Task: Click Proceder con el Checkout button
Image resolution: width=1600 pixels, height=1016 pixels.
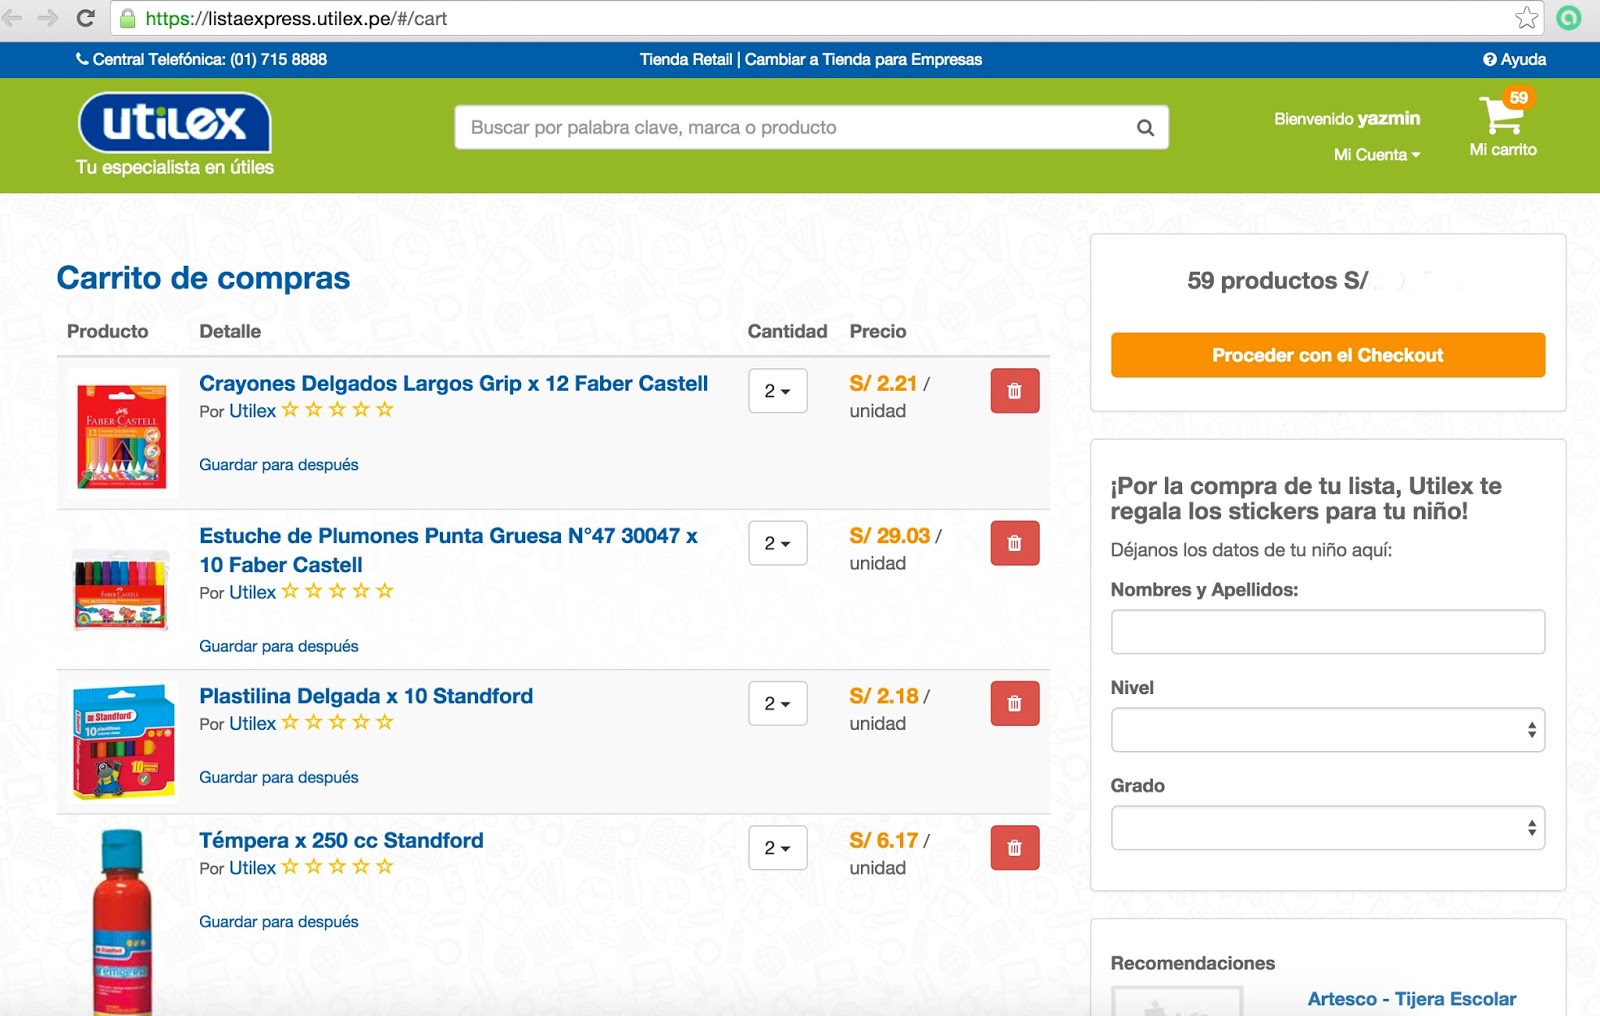Action: (x=1328, y=355)
